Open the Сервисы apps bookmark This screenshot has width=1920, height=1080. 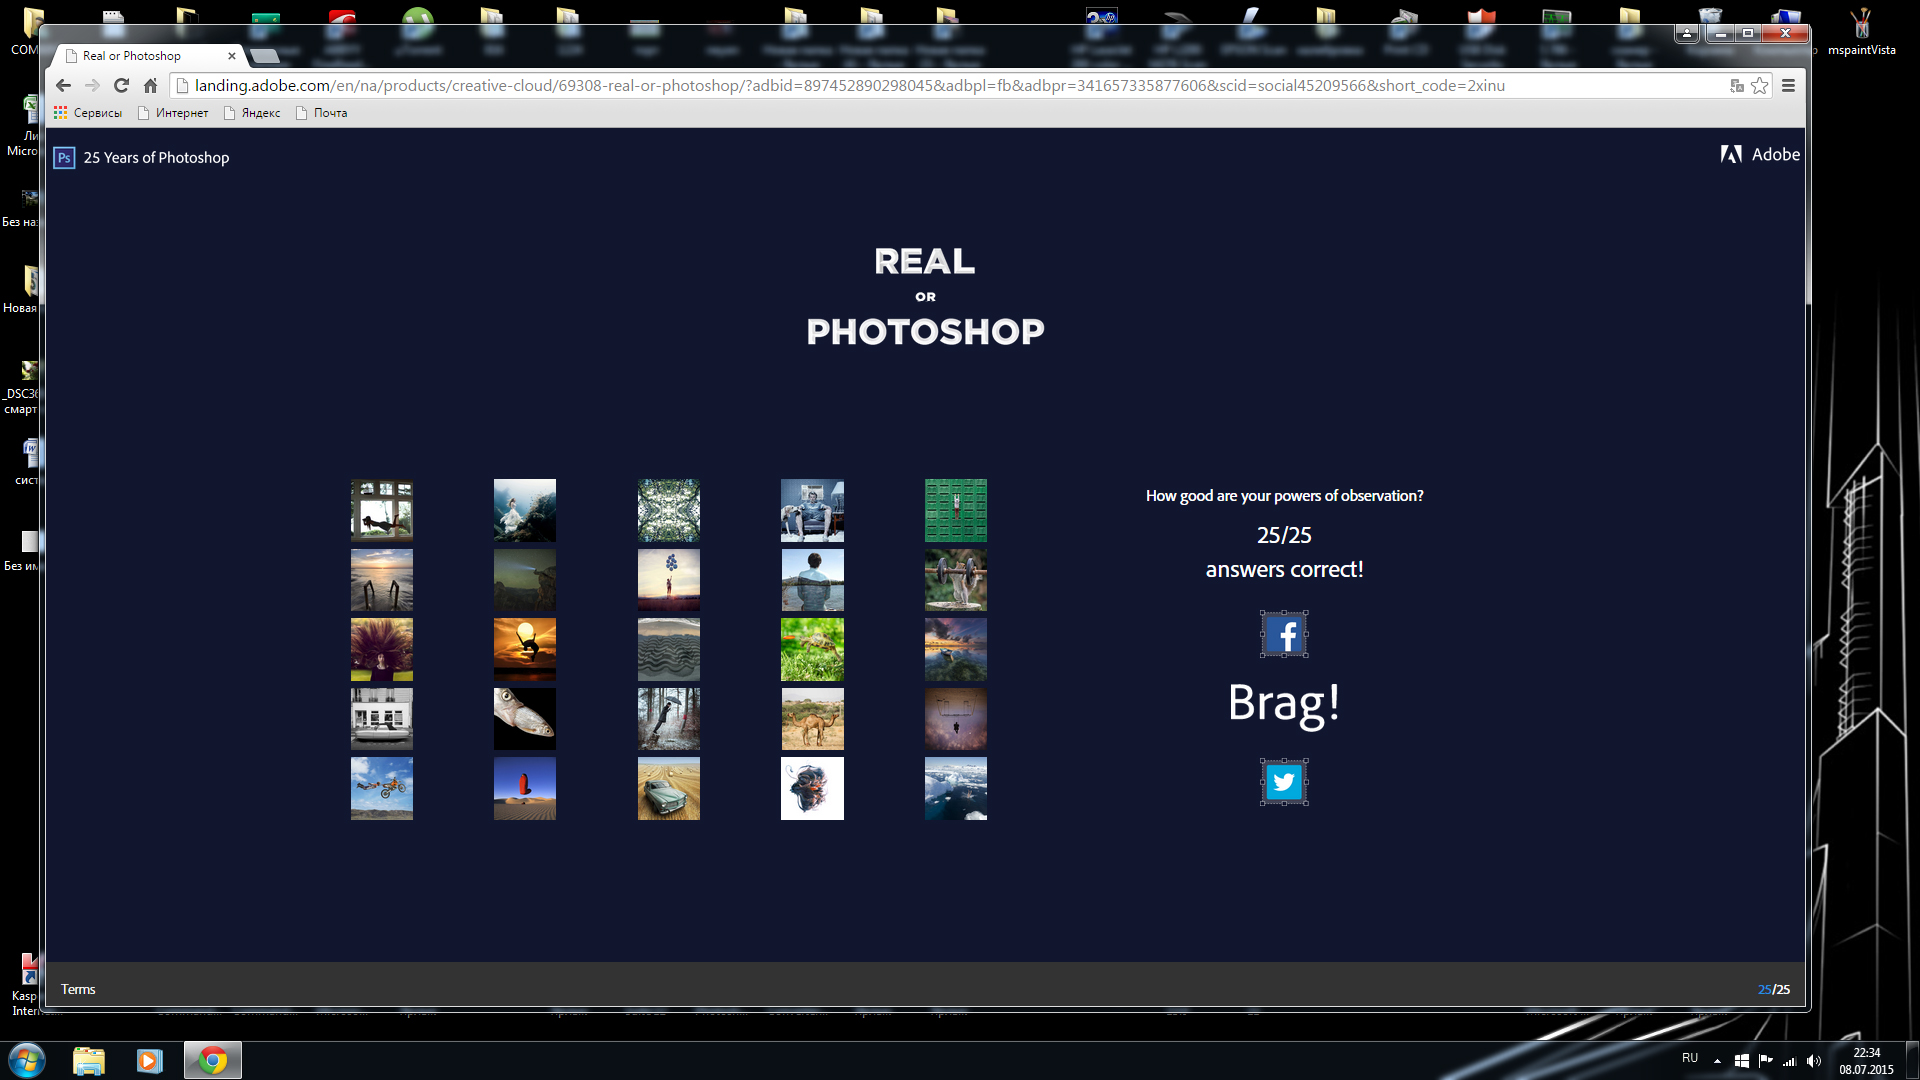point(88,113)
